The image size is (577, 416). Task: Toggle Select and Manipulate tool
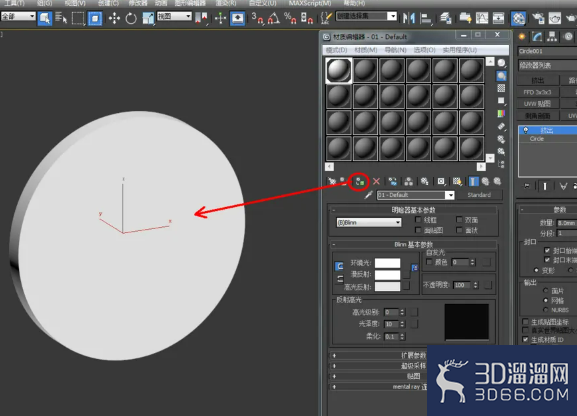[220, 18]
